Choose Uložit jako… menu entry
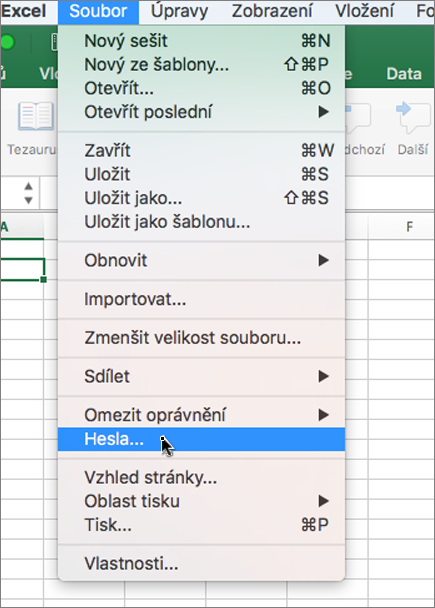The image size is (435, 608). 201,198
